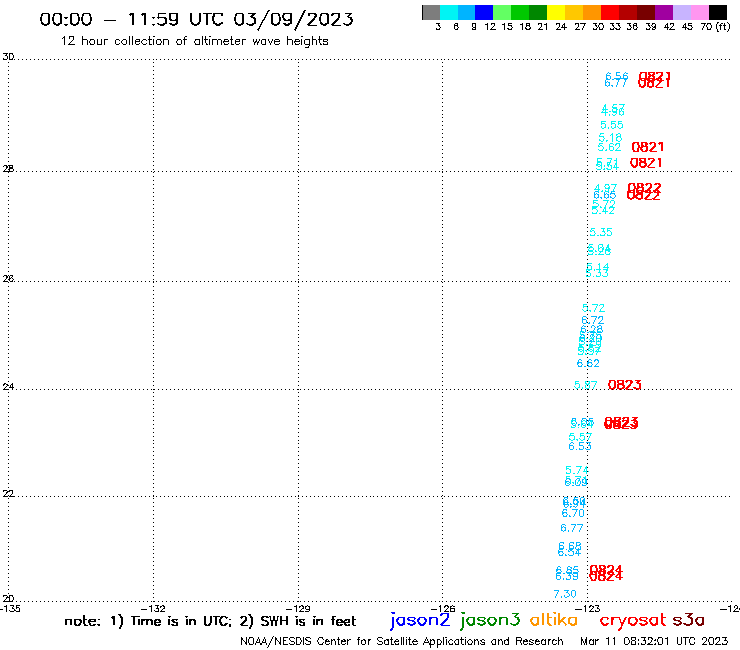Select the black swatch ending the color scale
This screenshot has width=740, height=650.
pos(718,12)
